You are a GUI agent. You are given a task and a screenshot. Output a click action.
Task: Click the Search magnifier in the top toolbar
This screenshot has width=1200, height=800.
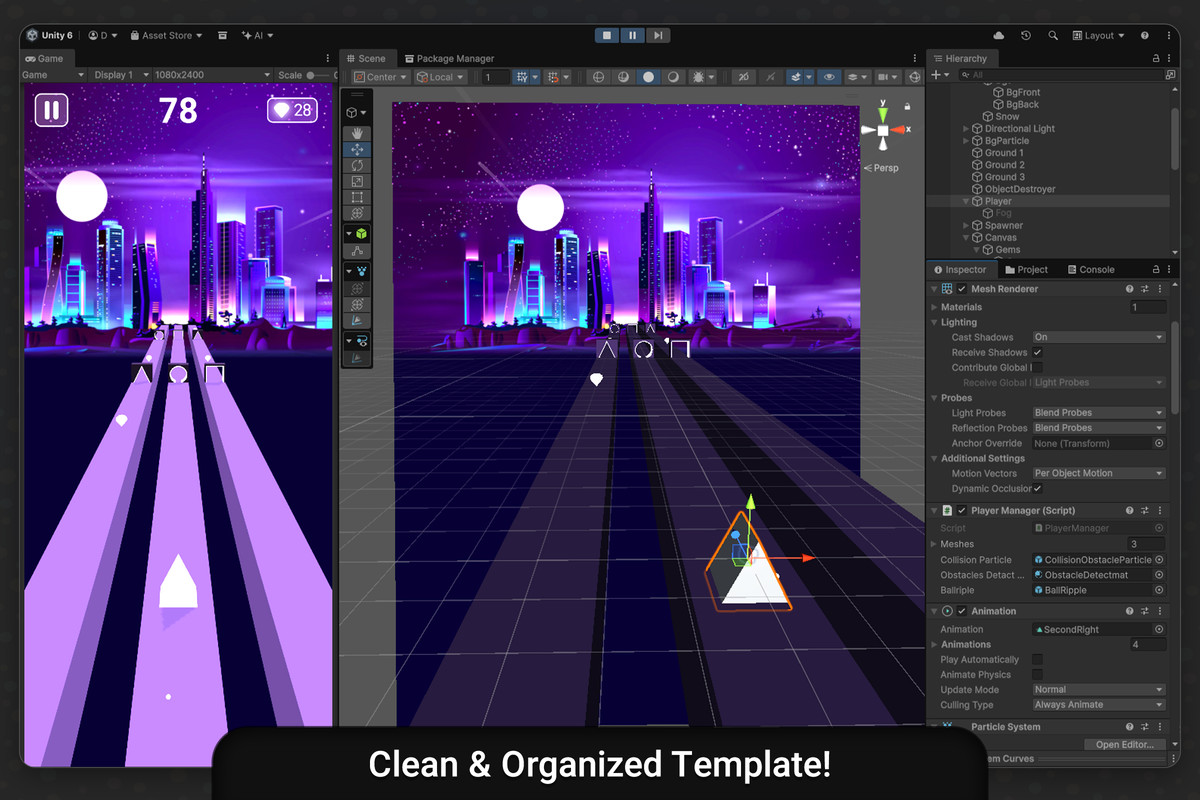tap(1053, 35)
